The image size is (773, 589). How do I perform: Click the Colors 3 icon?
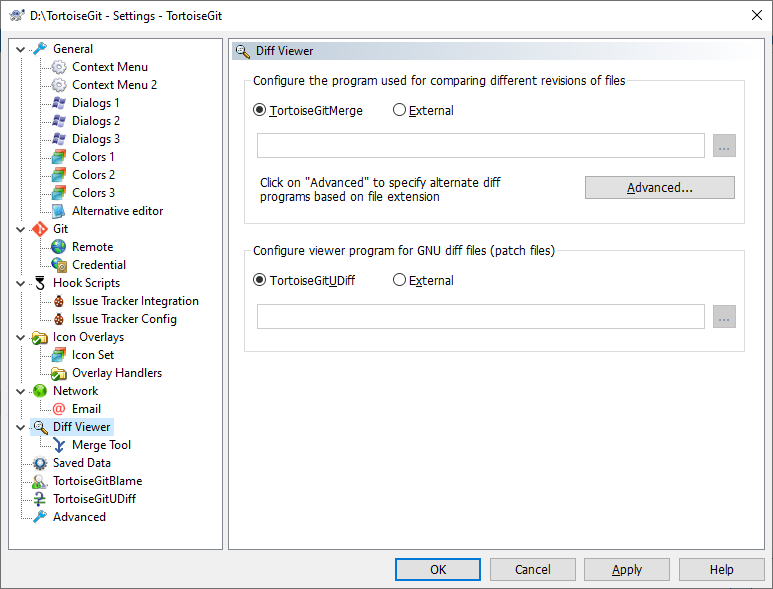59,193
